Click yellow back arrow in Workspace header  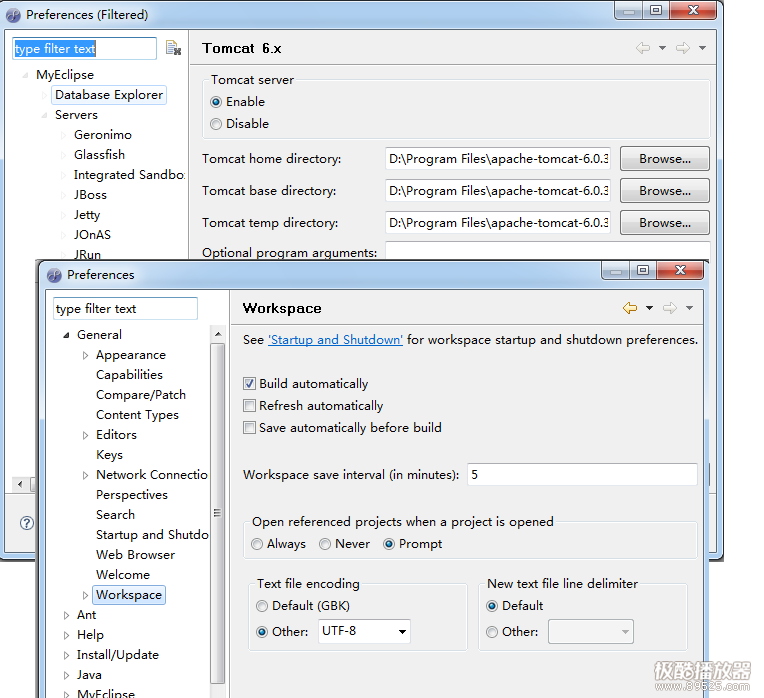(x=630, y=308)
